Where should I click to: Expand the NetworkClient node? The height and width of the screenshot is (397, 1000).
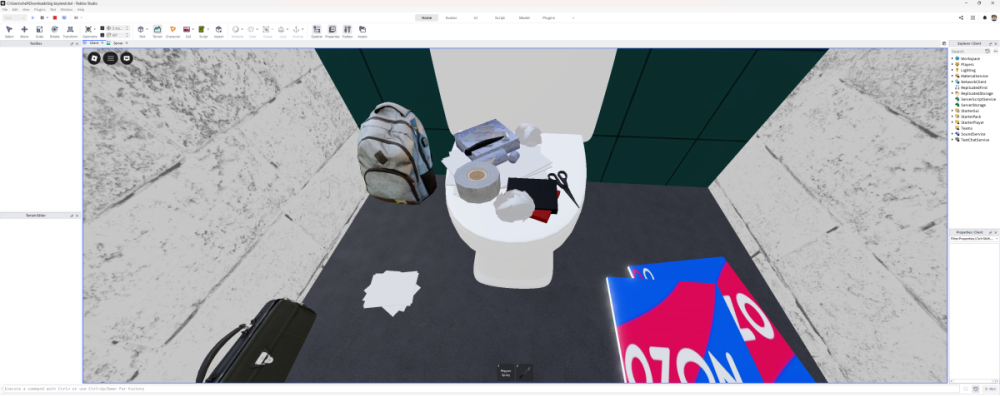pyautogui.click(x=952, y=82)
